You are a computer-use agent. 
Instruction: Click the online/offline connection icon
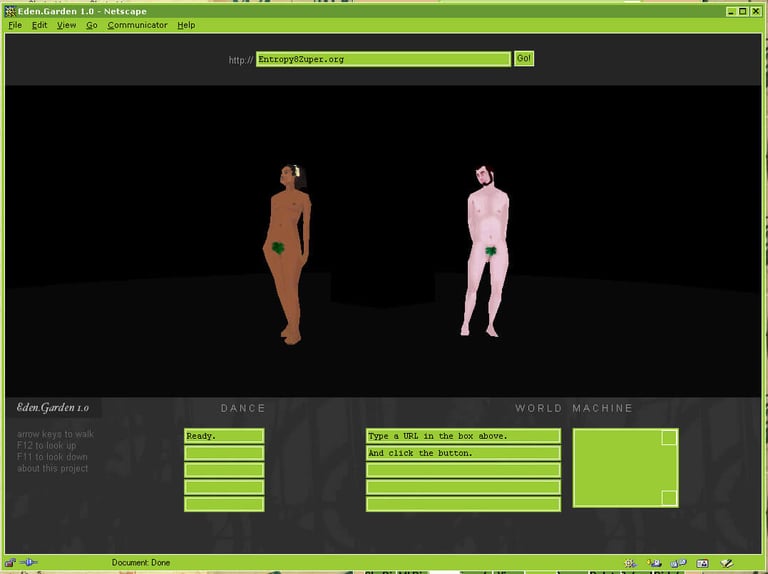click(28, 562)
